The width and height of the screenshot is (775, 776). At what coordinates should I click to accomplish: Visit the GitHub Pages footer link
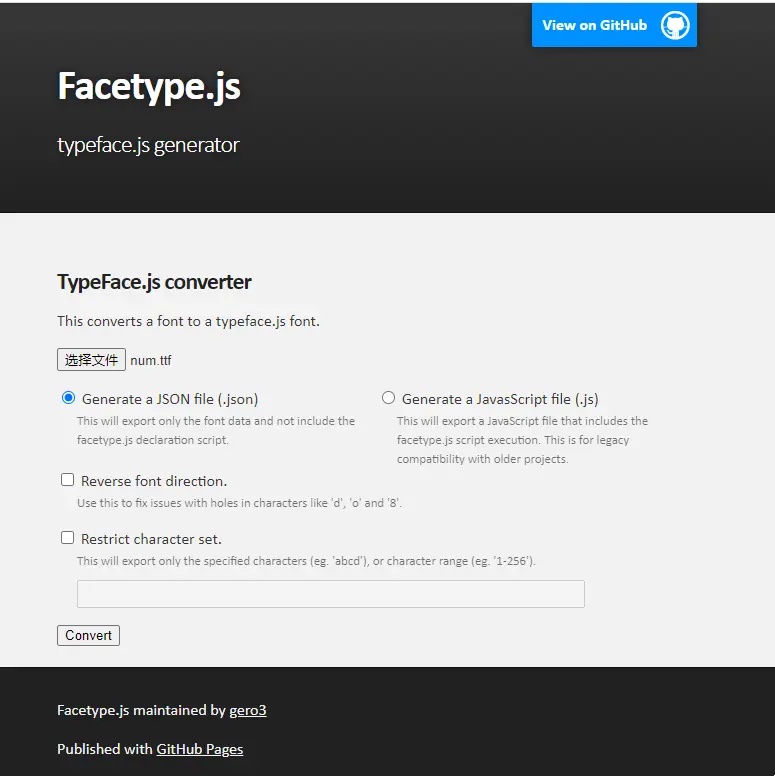[x=200, y=749]
